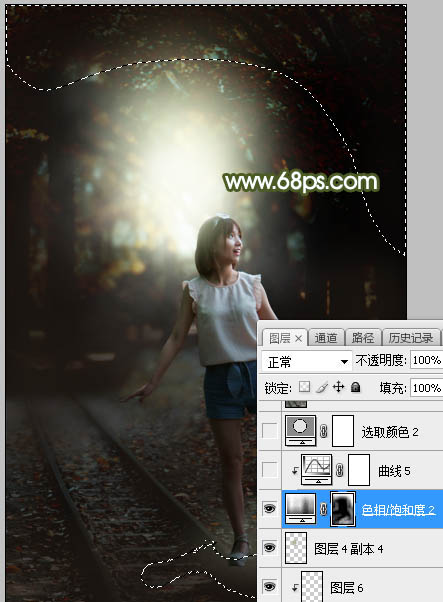Click link icon on 选取颜色 2 layer

pyautogui.click(x=324, y=432)
